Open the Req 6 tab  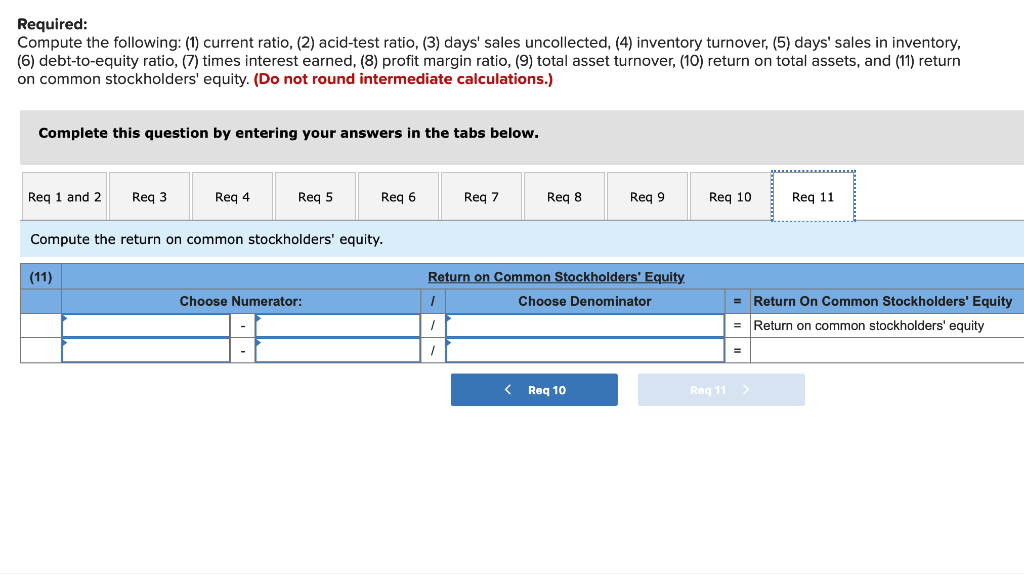point(398,196)
